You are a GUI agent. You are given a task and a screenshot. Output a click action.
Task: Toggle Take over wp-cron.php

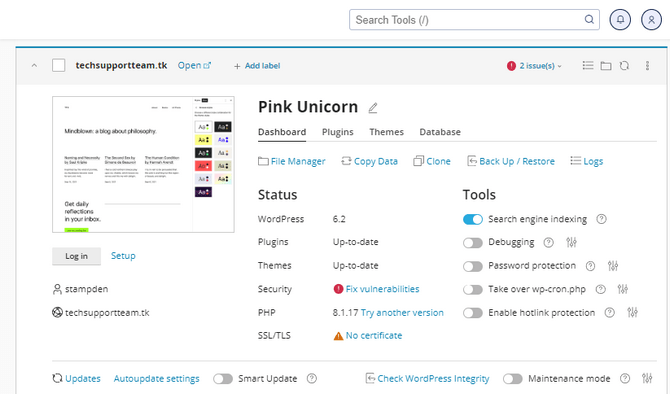coord(473,289)
